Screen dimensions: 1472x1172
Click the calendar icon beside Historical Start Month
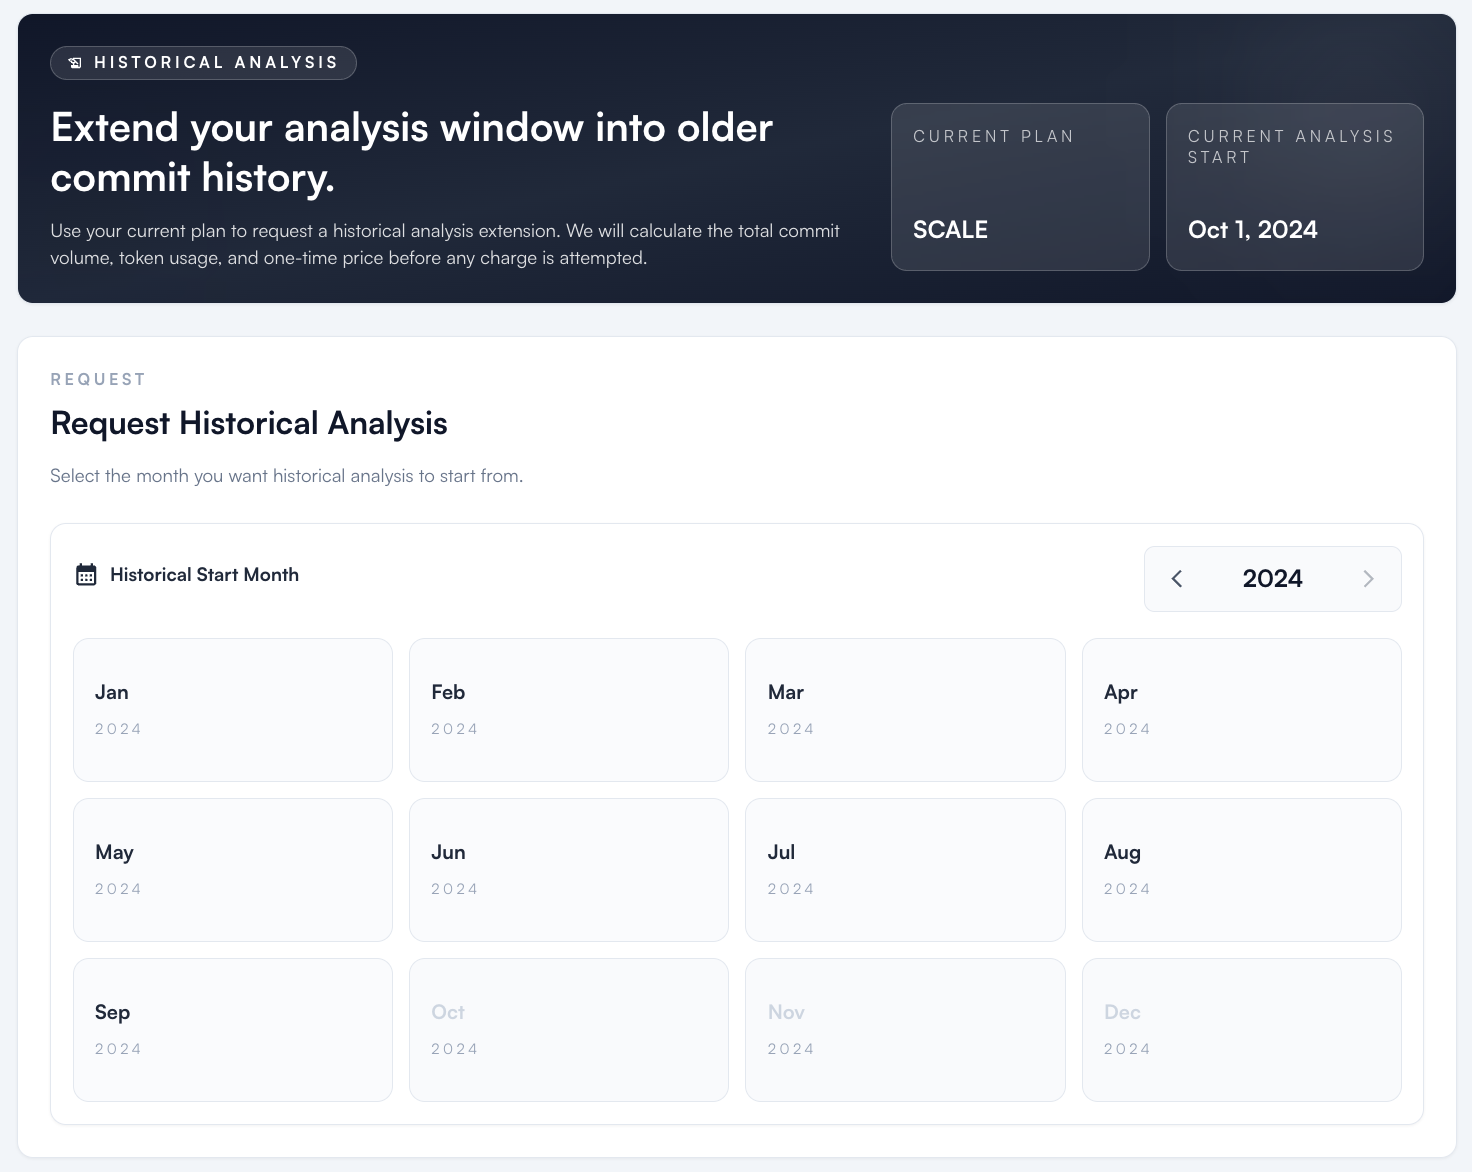click(86, 575)
